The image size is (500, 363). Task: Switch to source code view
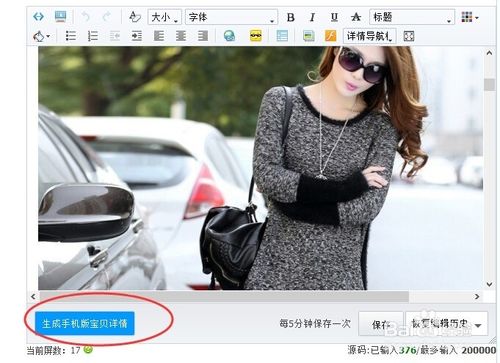point(39,17)
